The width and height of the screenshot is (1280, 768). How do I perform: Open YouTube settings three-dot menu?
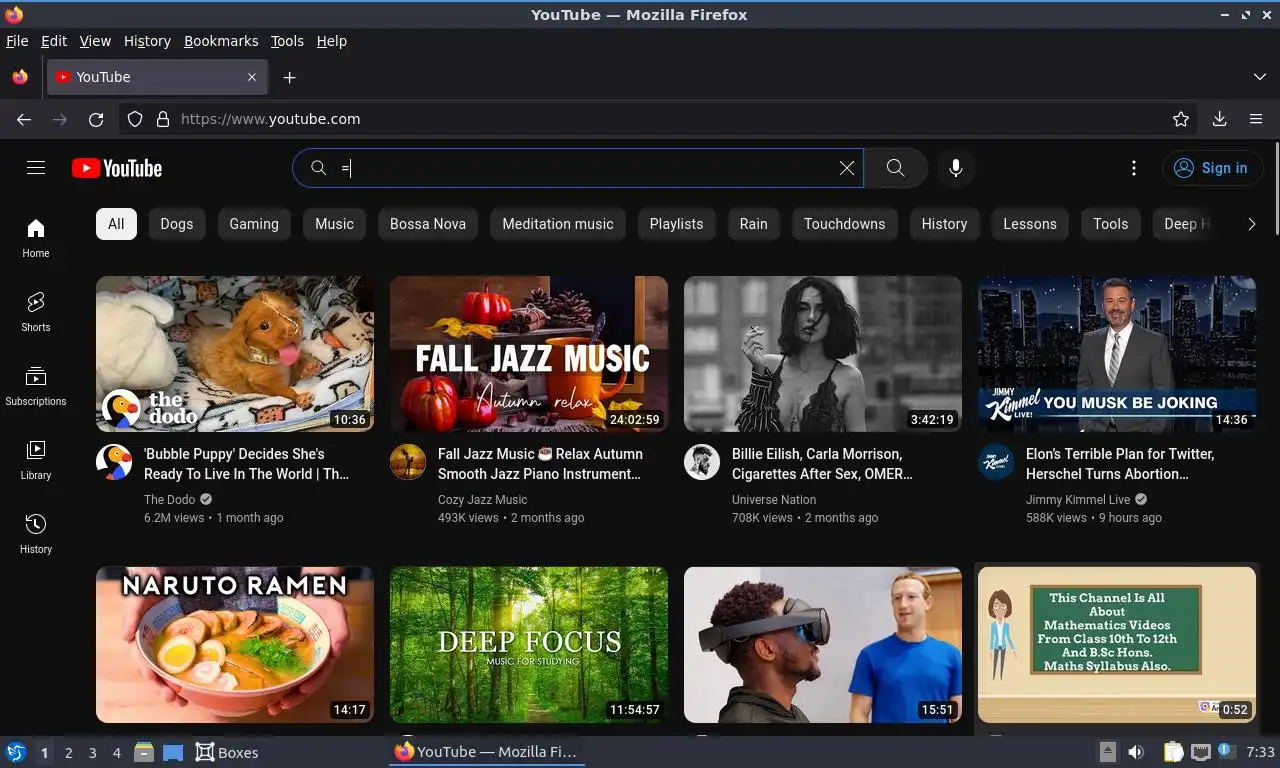point(1133,168)
